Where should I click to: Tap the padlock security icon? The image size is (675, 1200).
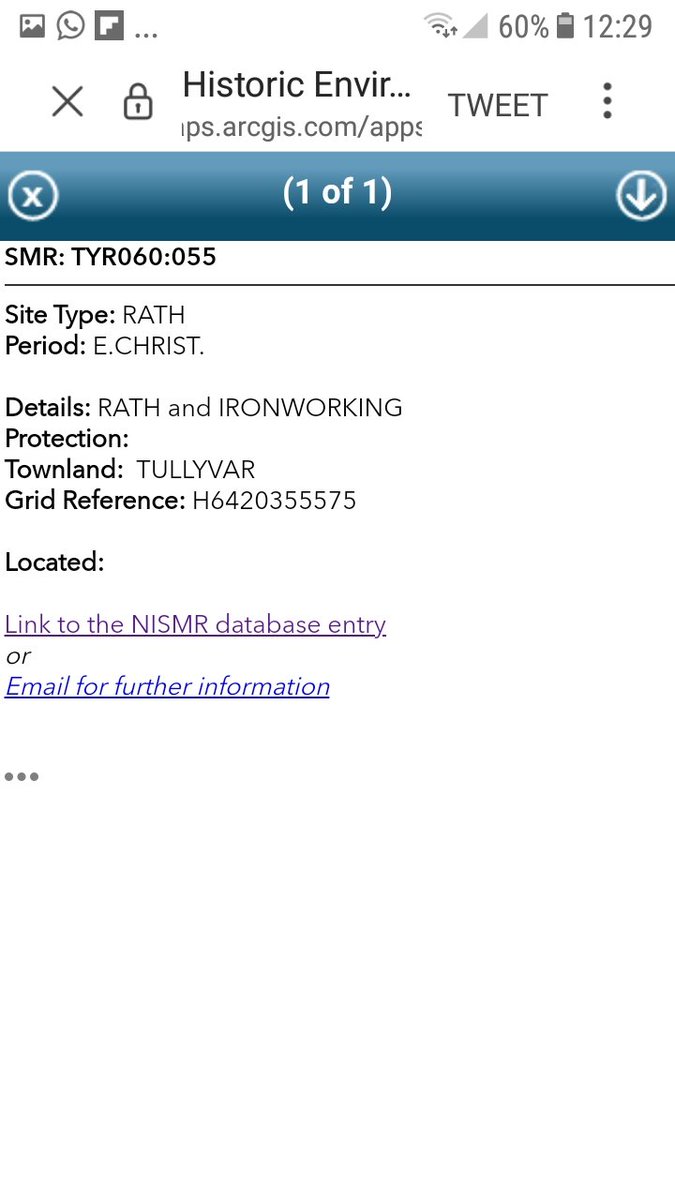click(x=137, y=102)
